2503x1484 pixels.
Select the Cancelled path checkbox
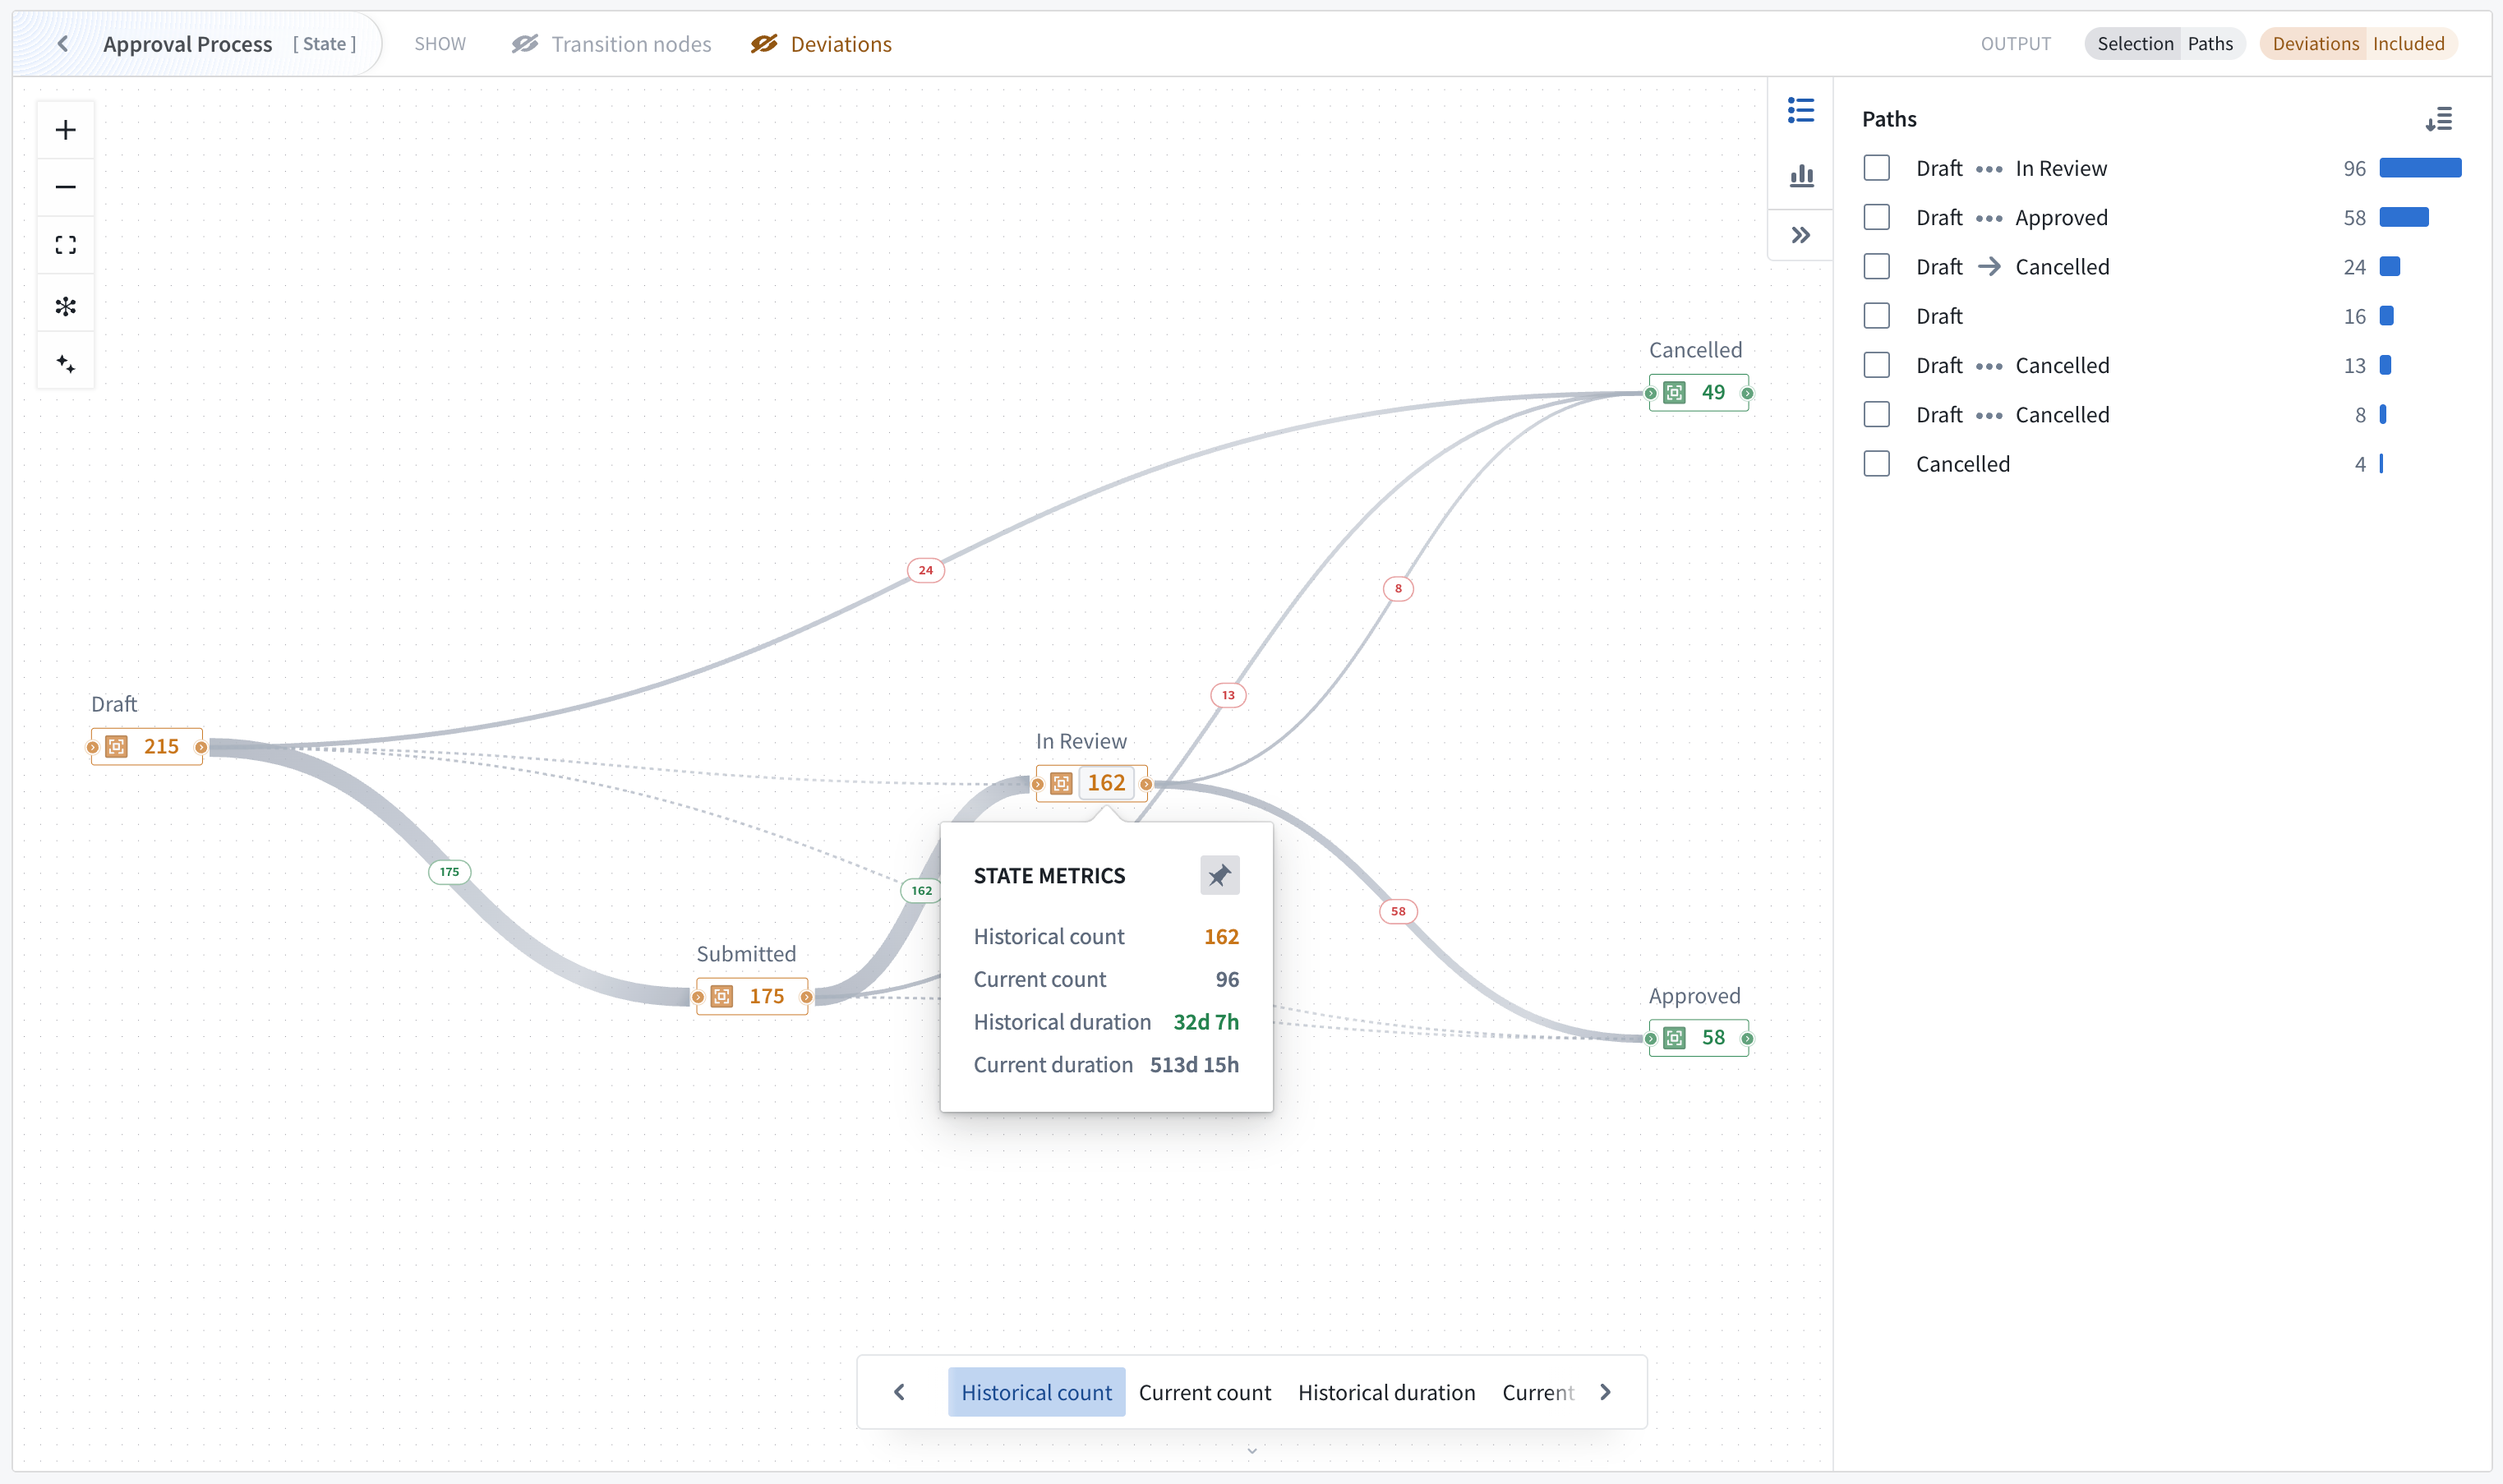pos(1877,463)
